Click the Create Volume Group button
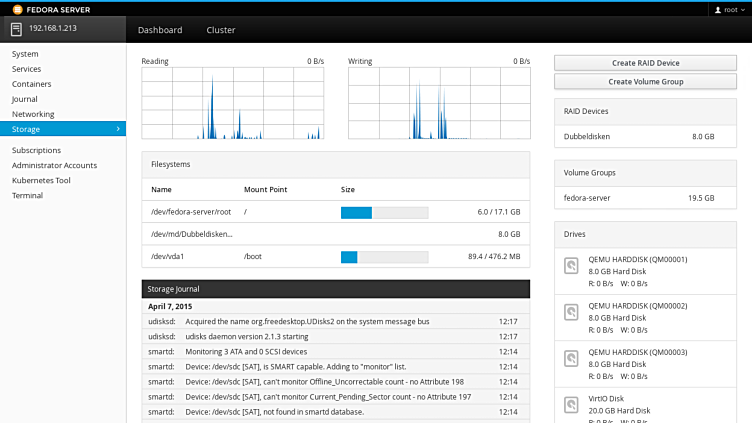Image resolution: width=752 pixels, height=423 pixels. coord(645,81)
